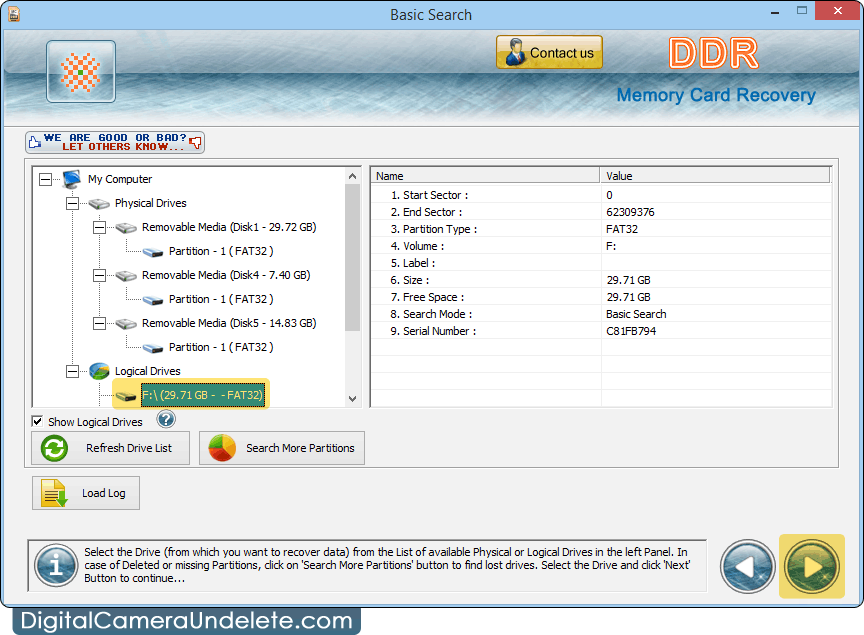Click Search Mode value Basic Search

click(x=636, y=314)
